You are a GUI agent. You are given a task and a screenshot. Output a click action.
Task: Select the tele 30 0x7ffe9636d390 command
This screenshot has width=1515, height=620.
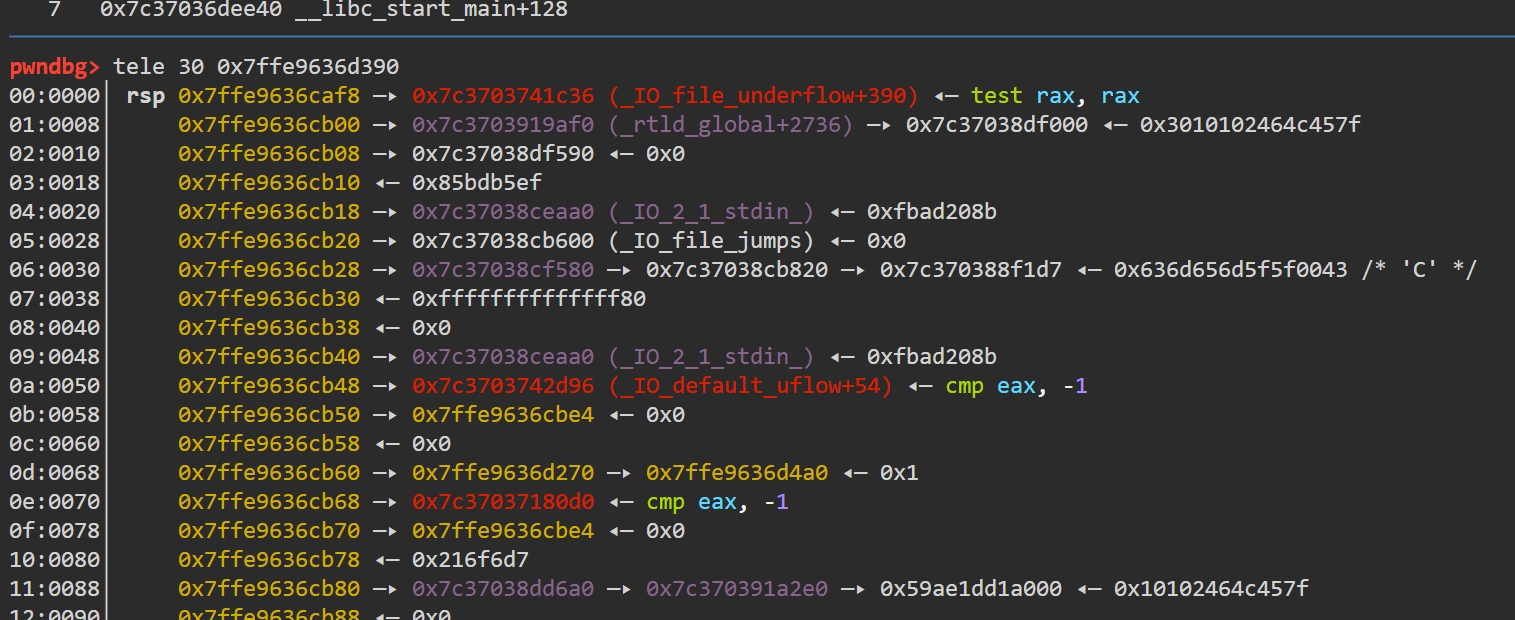[256, 67]
